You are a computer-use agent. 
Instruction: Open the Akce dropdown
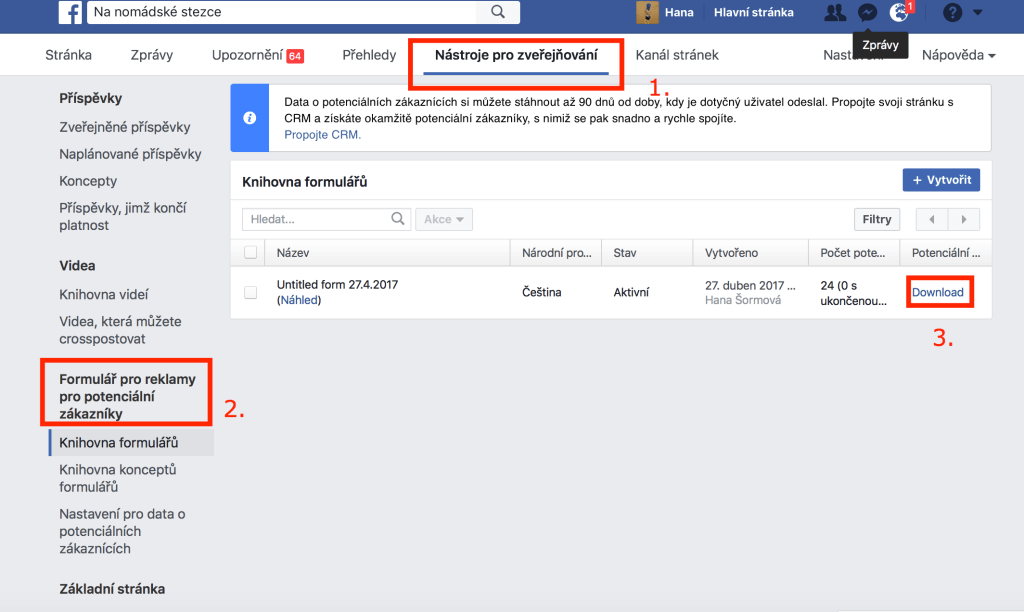click(x=443, y=218)
